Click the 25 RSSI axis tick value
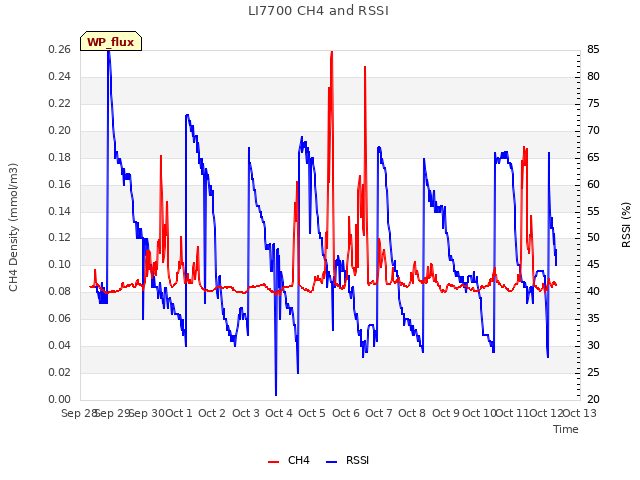 (x=593, y=372)
